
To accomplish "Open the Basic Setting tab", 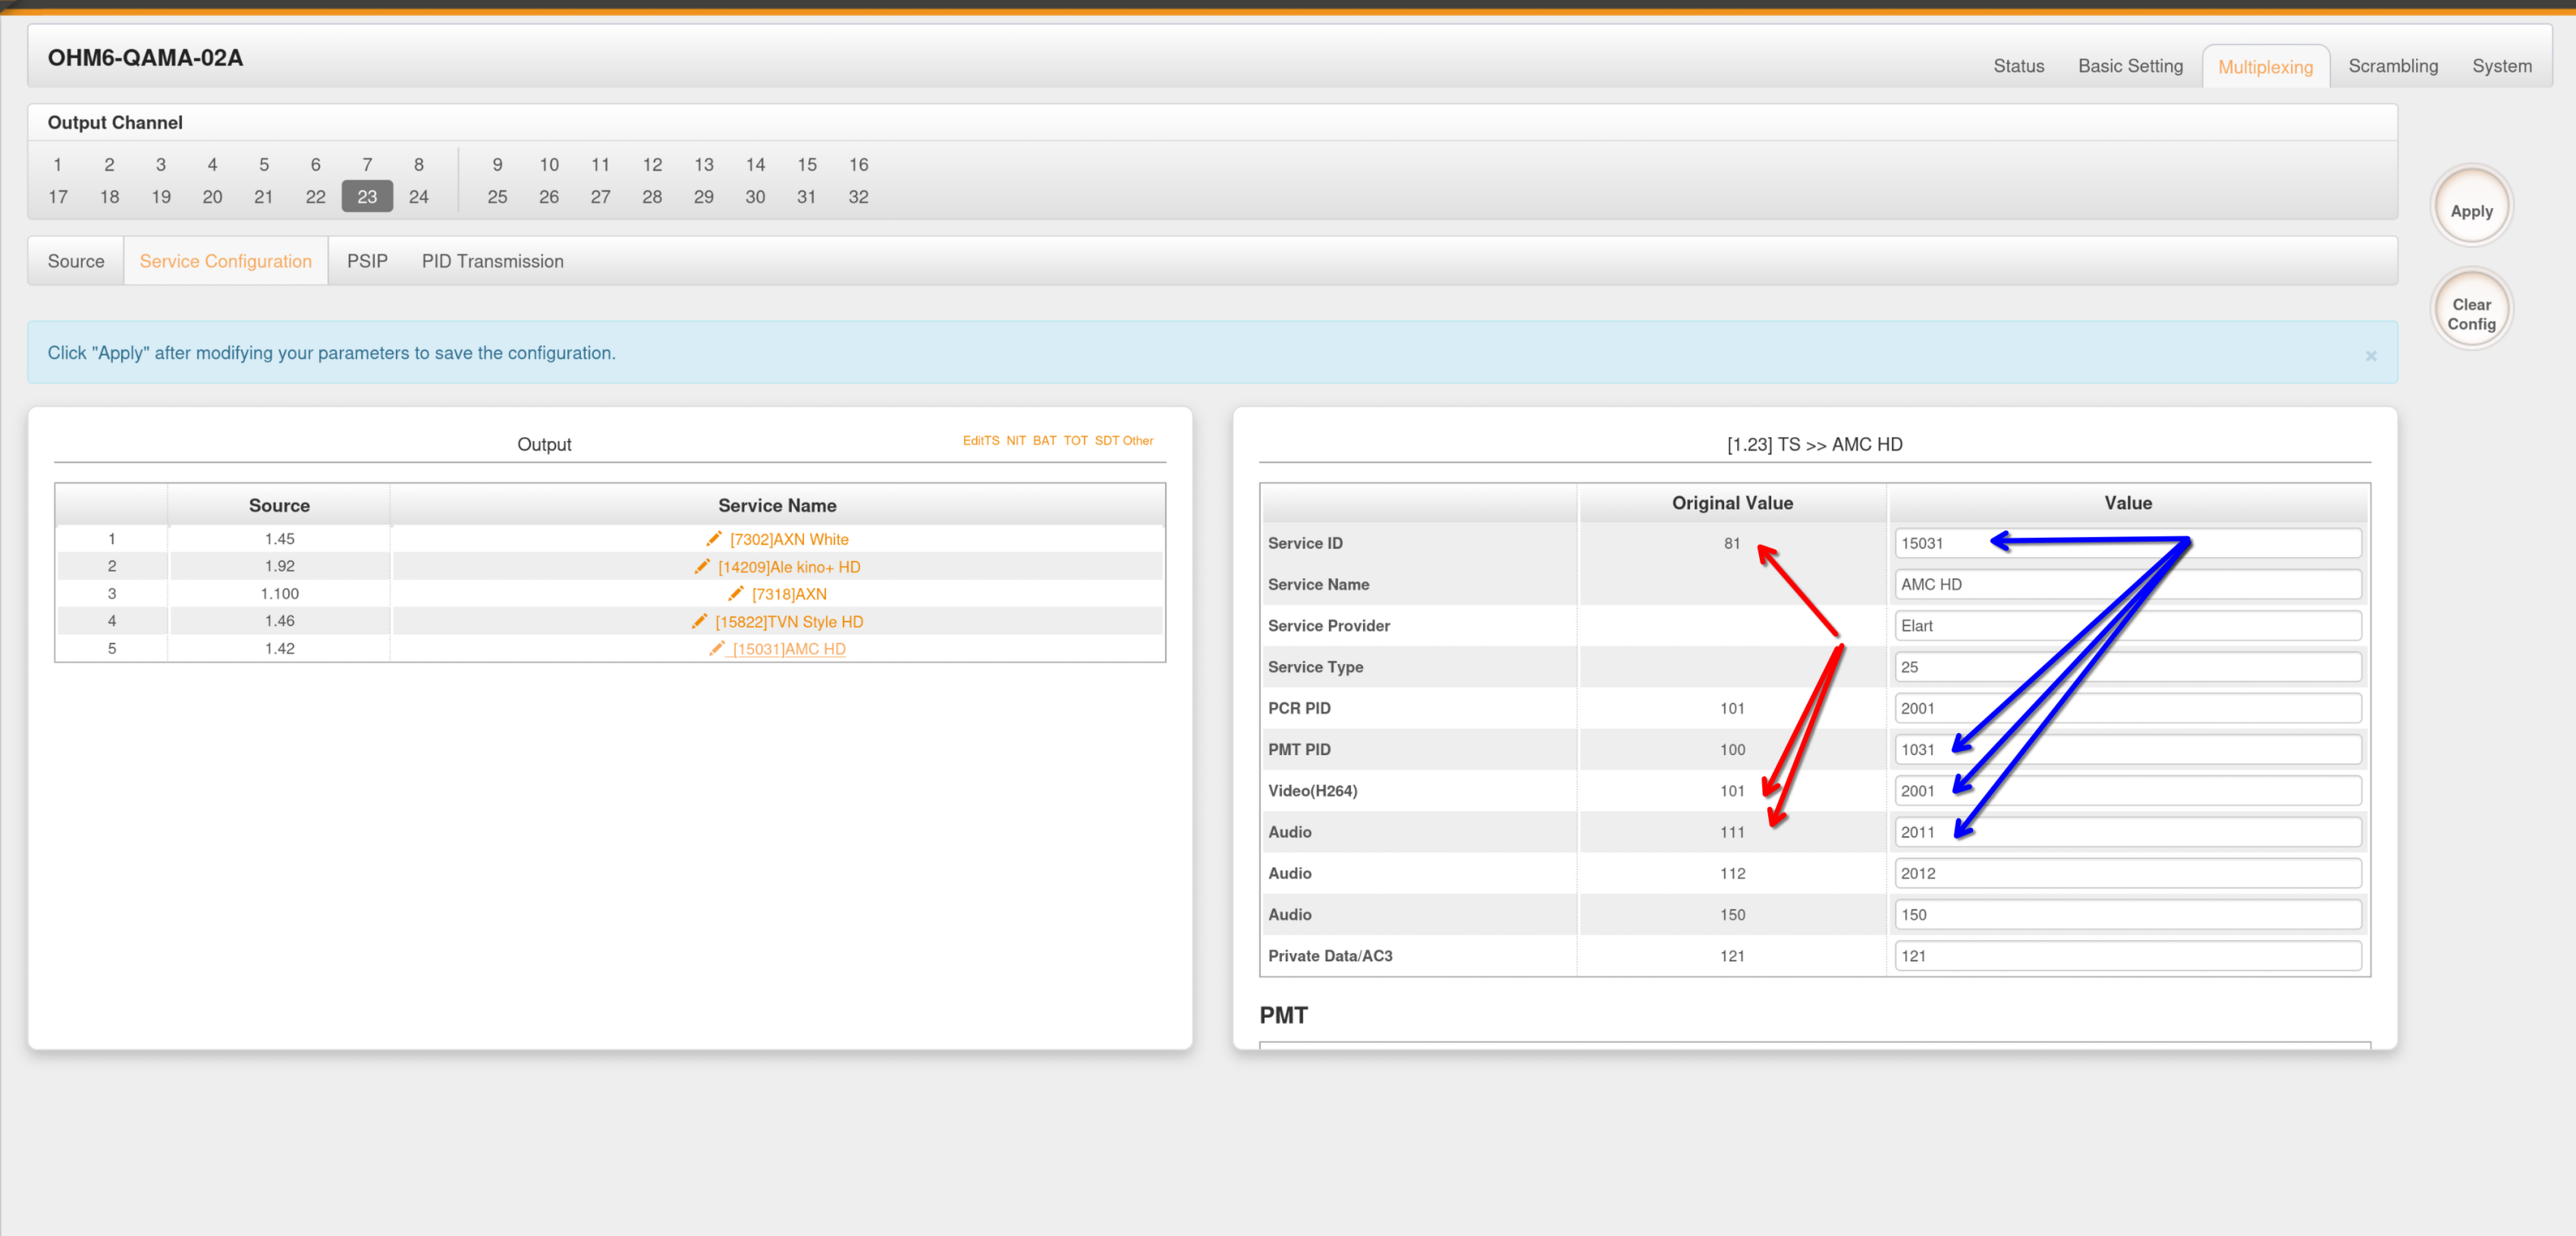I will 2130,66.
